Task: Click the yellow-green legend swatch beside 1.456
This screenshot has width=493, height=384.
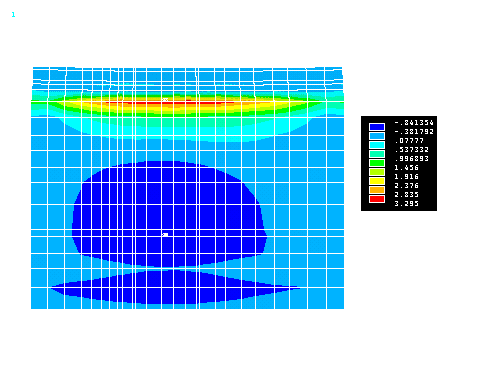Action: (x=377, y=172)
